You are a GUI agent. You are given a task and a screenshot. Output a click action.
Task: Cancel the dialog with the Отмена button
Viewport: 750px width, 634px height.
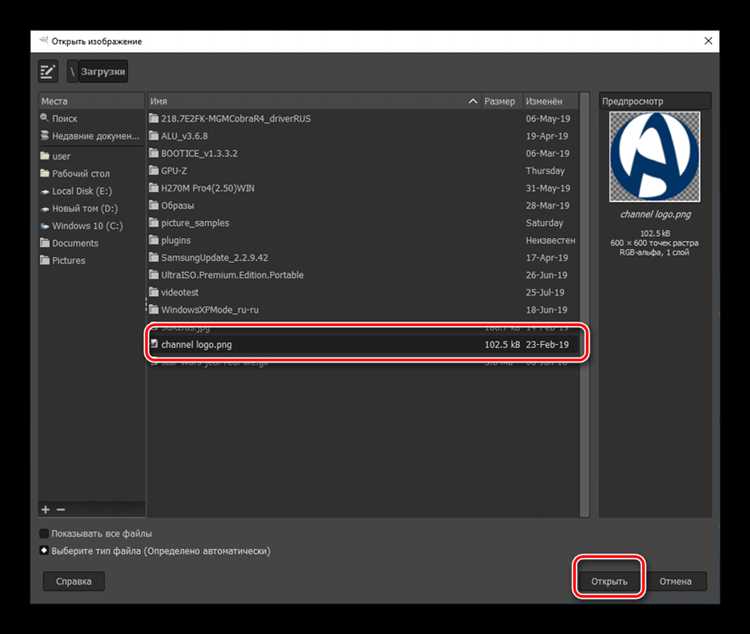pyautogui.click(x=675, y=581)
